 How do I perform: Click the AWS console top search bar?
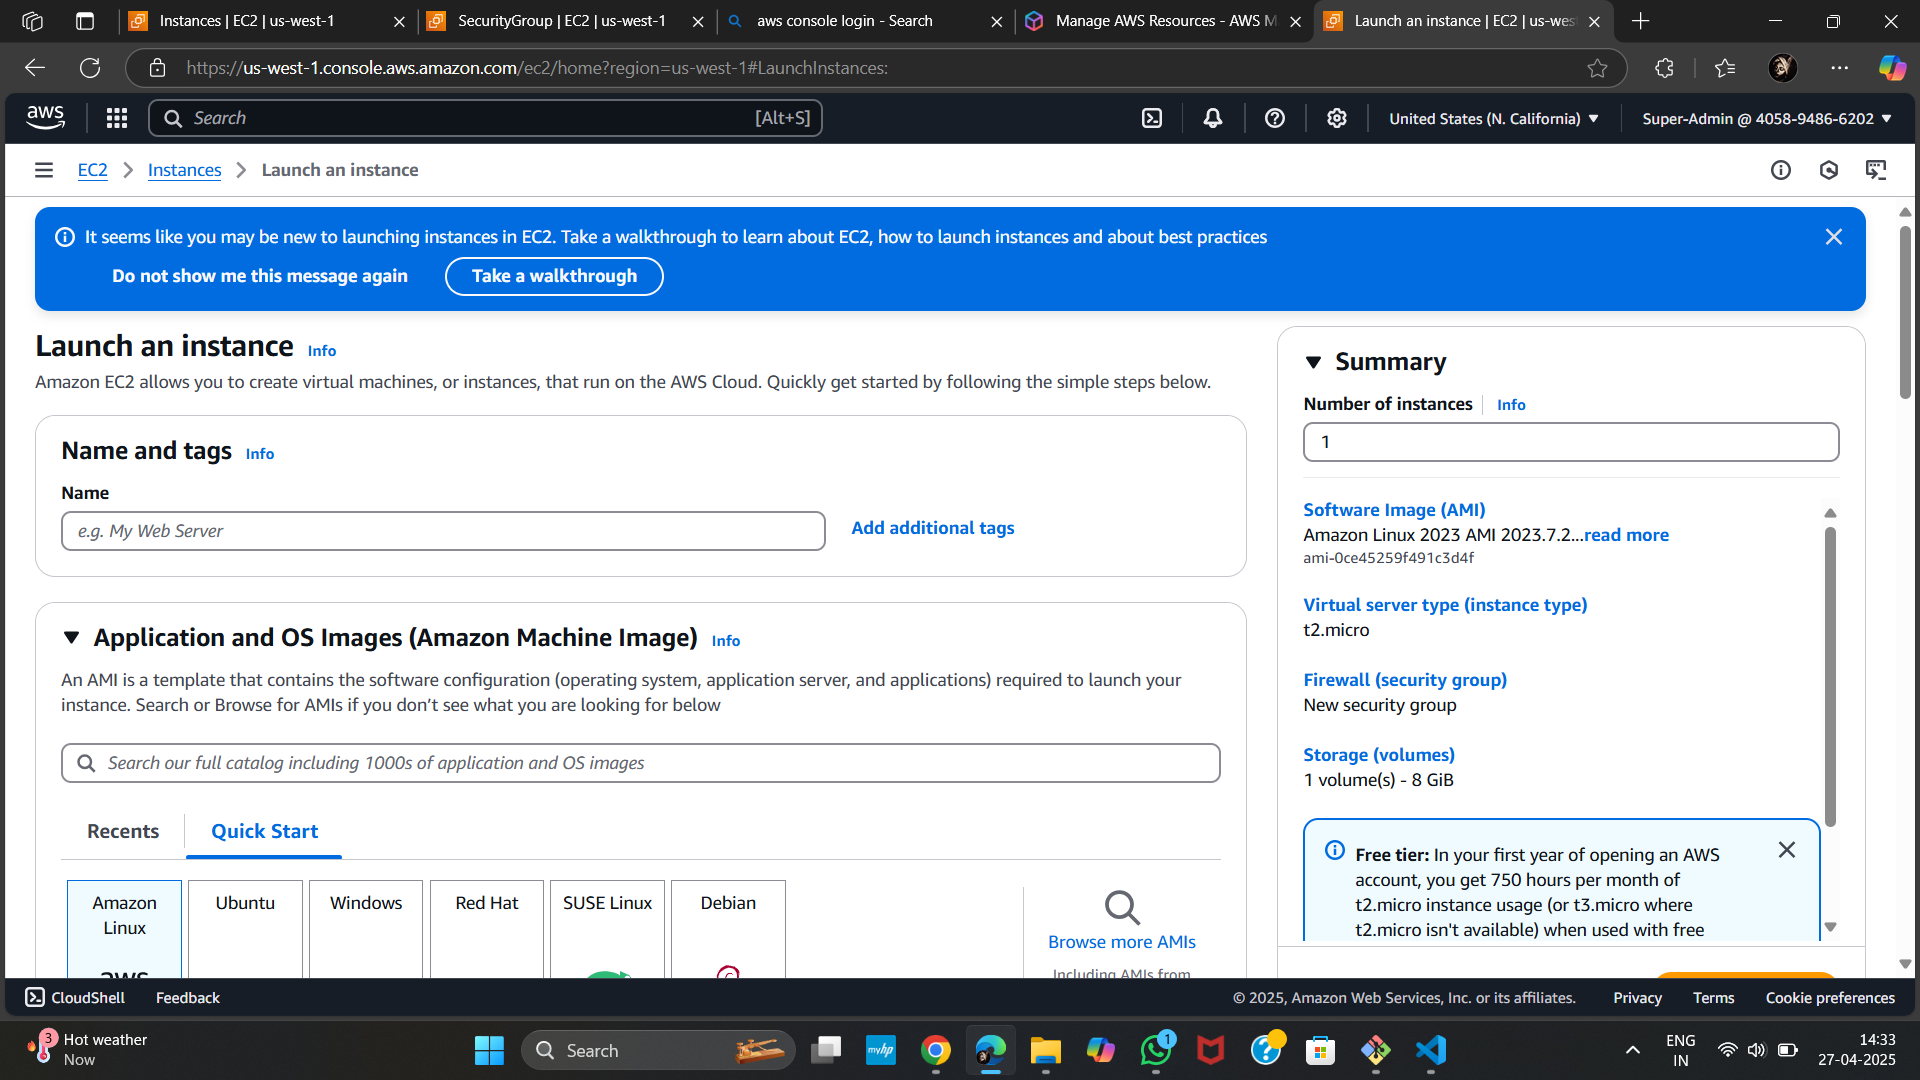tap(485, 118)
